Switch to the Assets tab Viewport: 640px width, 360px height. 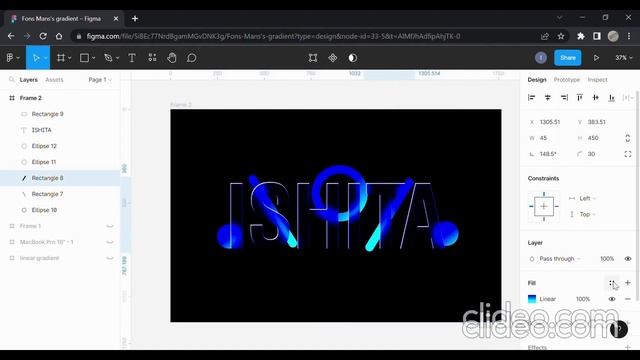click(54, 80)
